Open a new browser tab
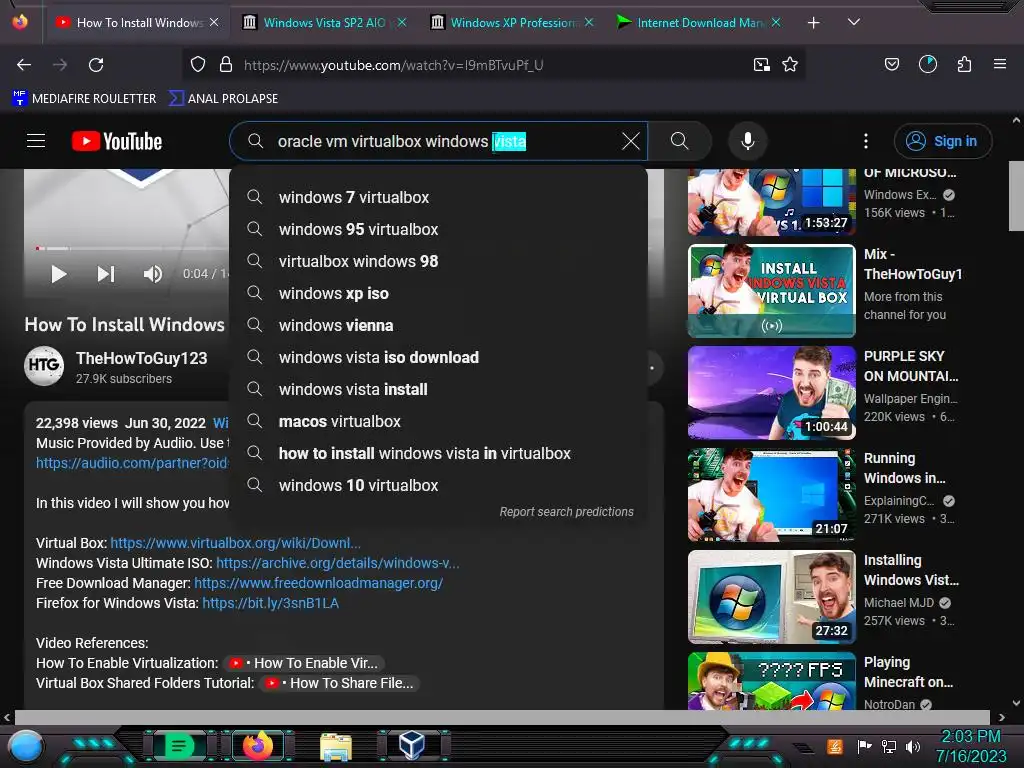 pos(814,23)
